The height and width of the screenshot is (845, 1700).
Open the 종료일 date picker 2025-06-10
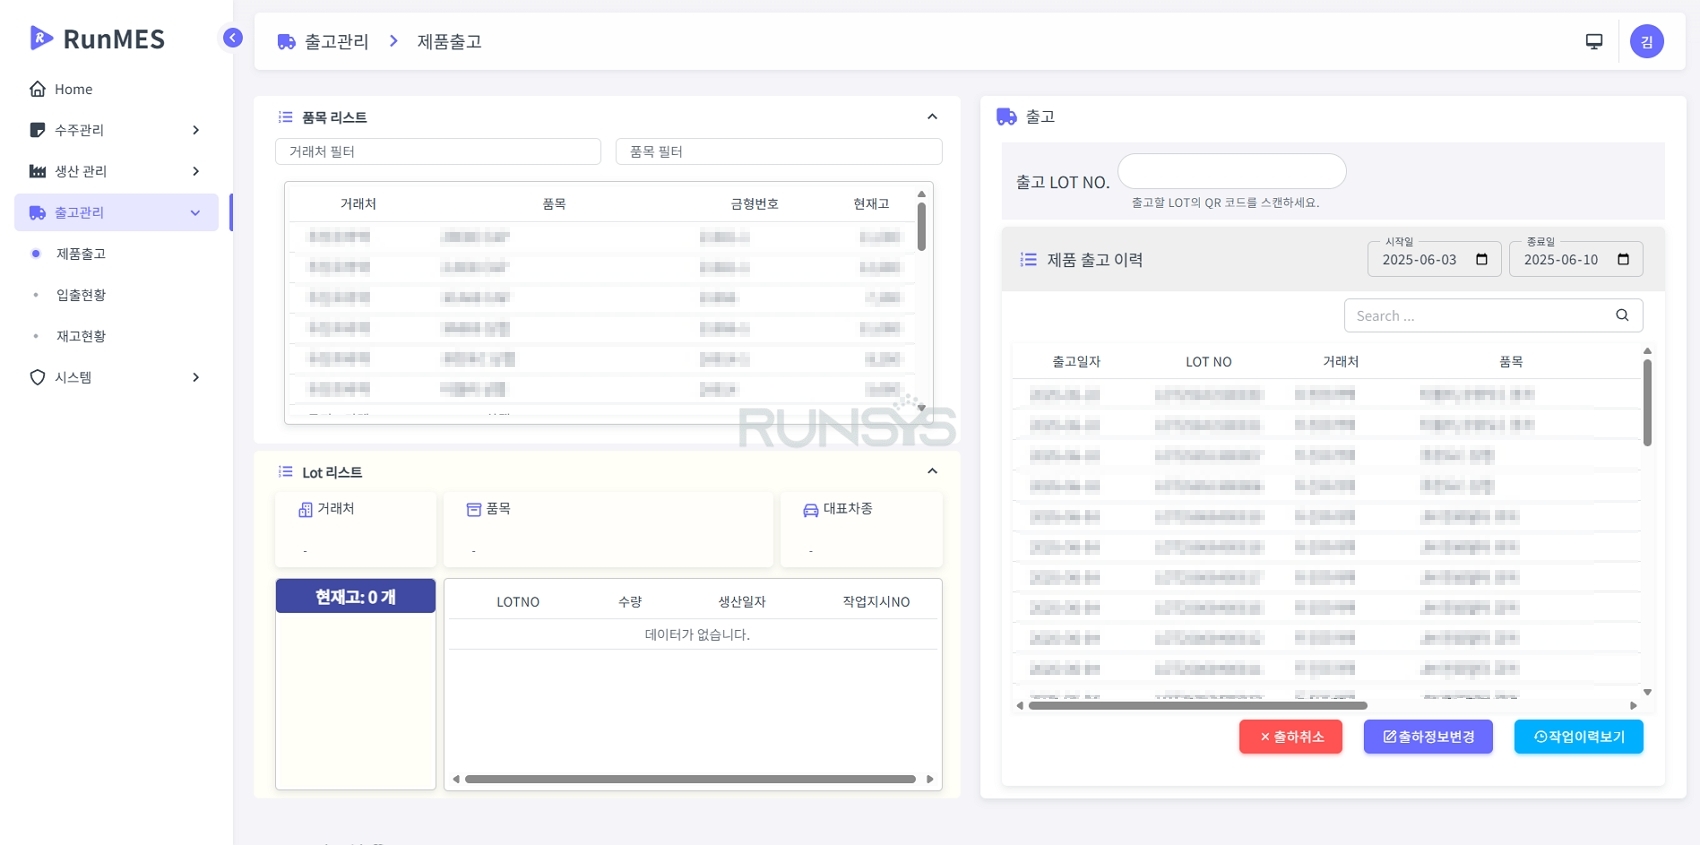(1575, 259)
